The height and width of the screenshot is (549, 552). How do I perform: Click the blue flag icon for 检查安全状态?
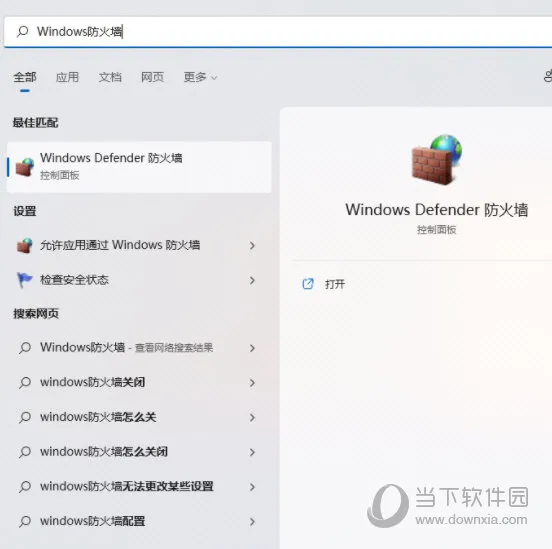[25, 280]
